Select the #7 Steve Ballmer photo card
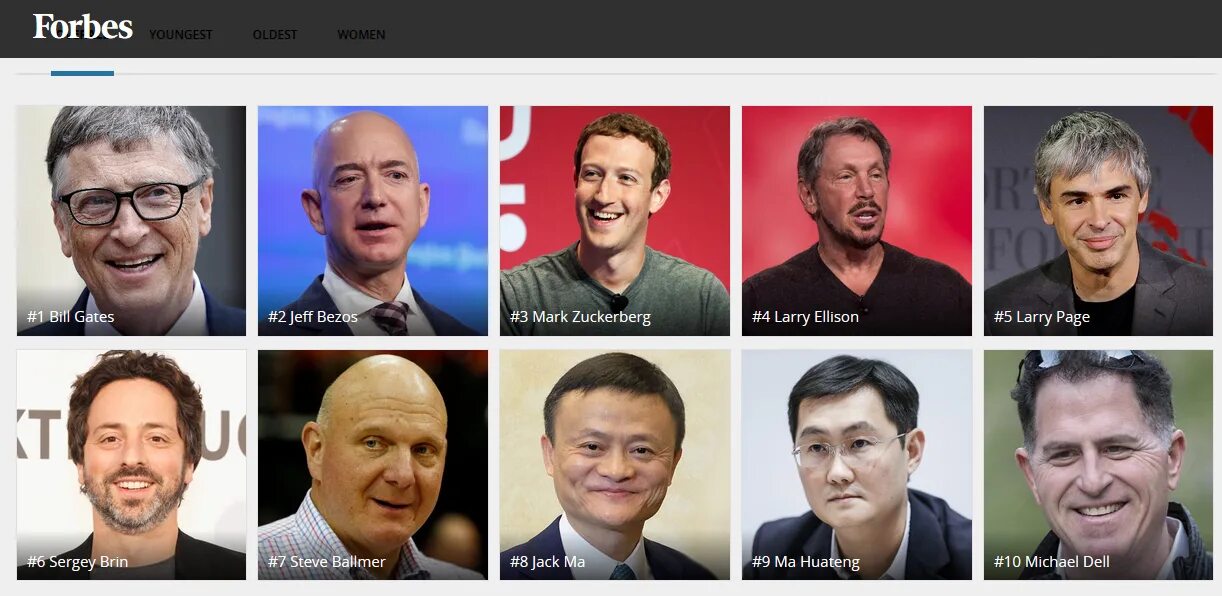This screenshot has height=596, width=1222. [x=373, y=465]
